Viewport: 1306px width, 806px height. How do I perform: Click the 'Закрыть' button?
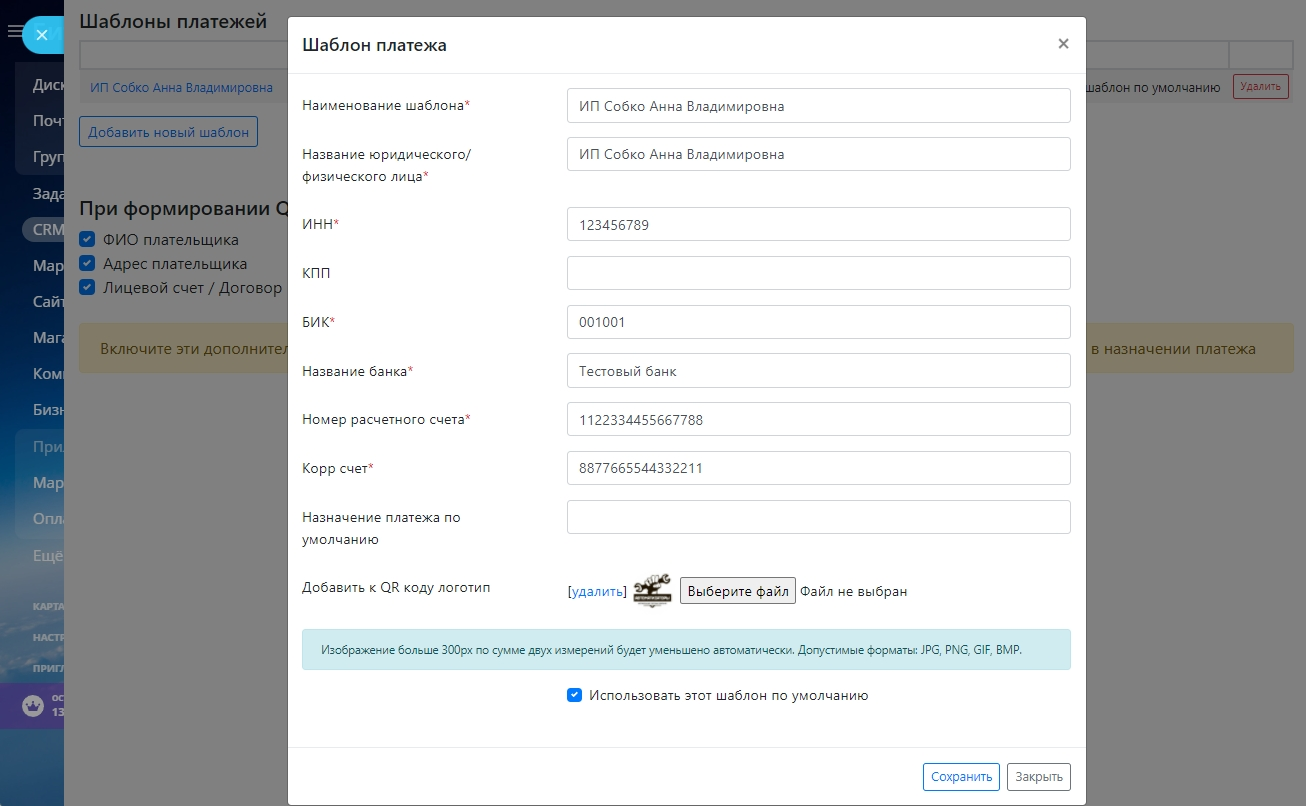point(1038,777)
